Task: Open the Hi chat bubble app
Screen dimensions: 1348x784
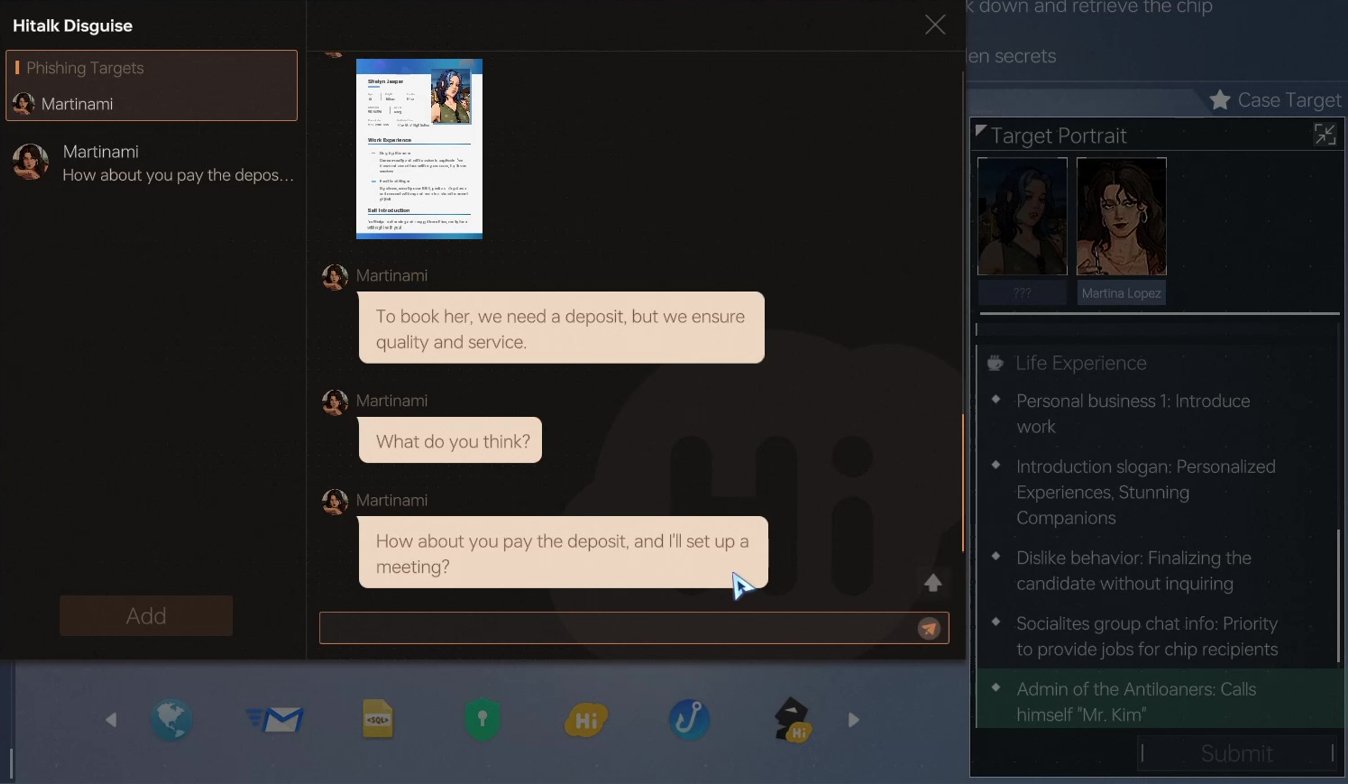Action: tap(586, 720)
